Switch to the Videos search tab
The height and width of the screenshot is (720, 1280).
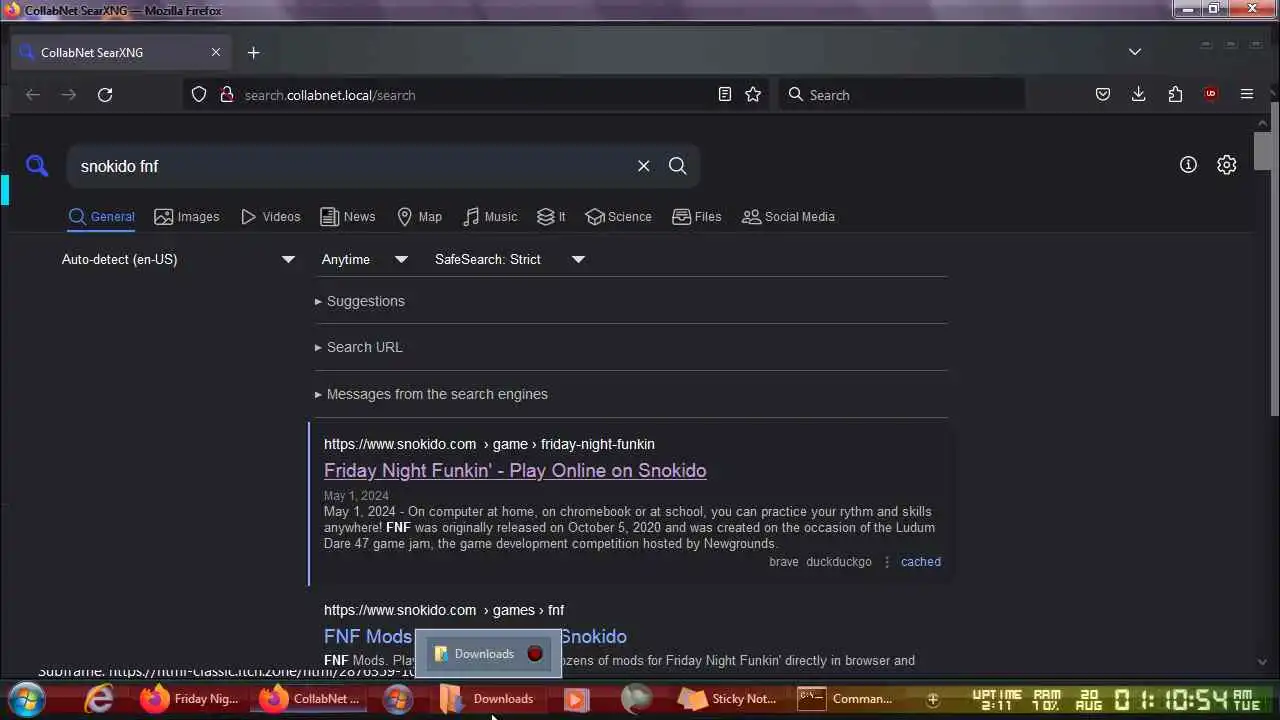click(x=270, y=217)
